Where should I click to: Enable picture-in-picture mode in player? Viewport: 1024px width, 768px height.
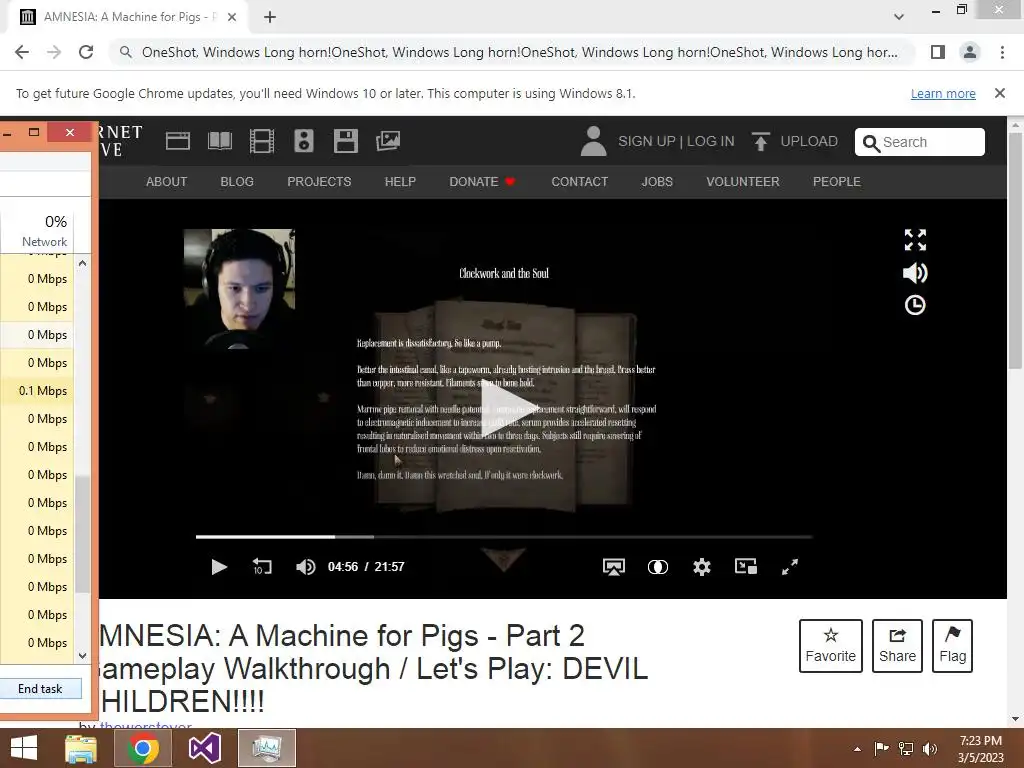click(745, 566)
